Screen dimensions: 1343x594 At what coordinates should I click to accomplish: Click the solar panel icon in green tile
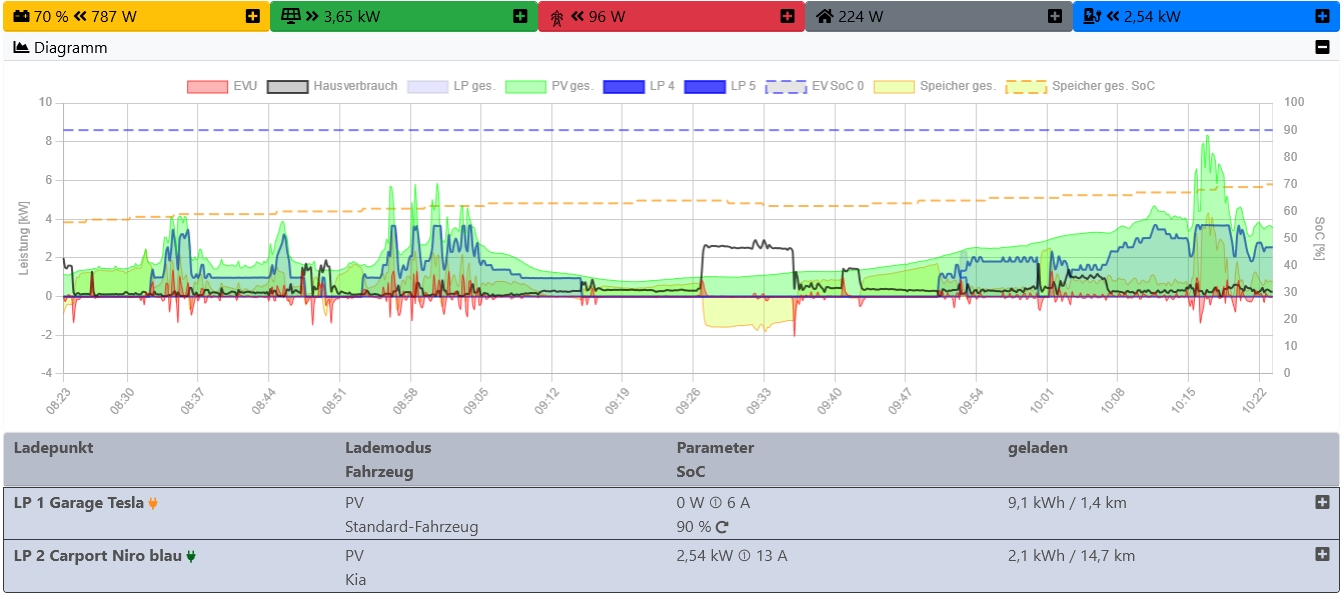click(x=290, y=16)
